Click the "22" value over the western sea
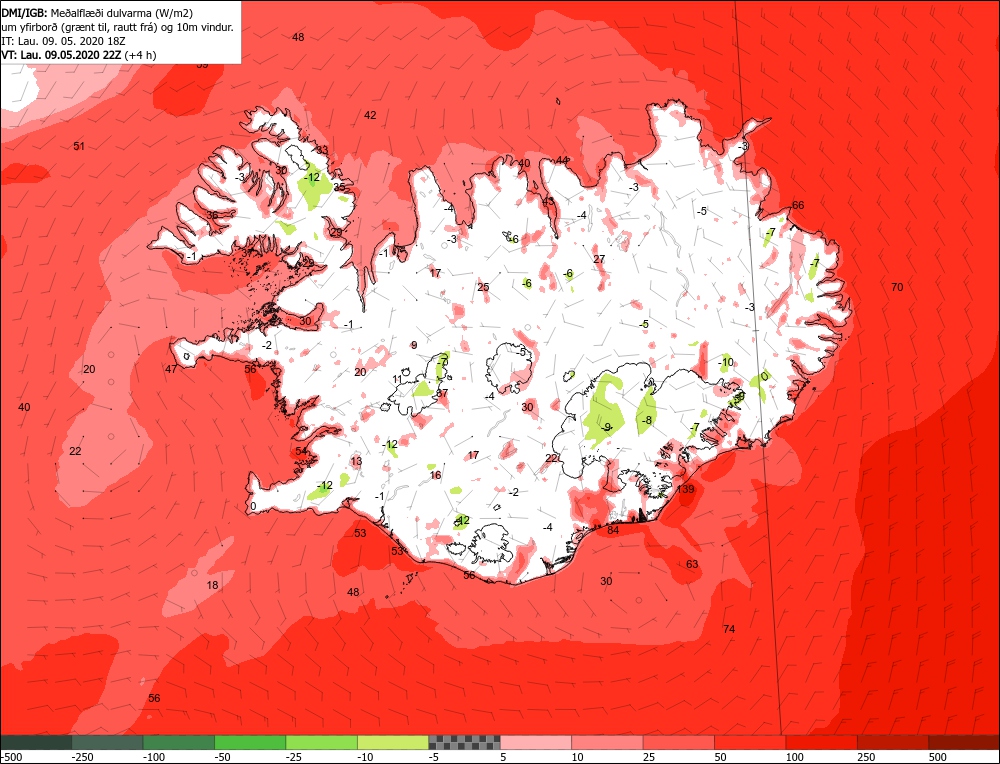The image size is (1000, 764). 75,451
